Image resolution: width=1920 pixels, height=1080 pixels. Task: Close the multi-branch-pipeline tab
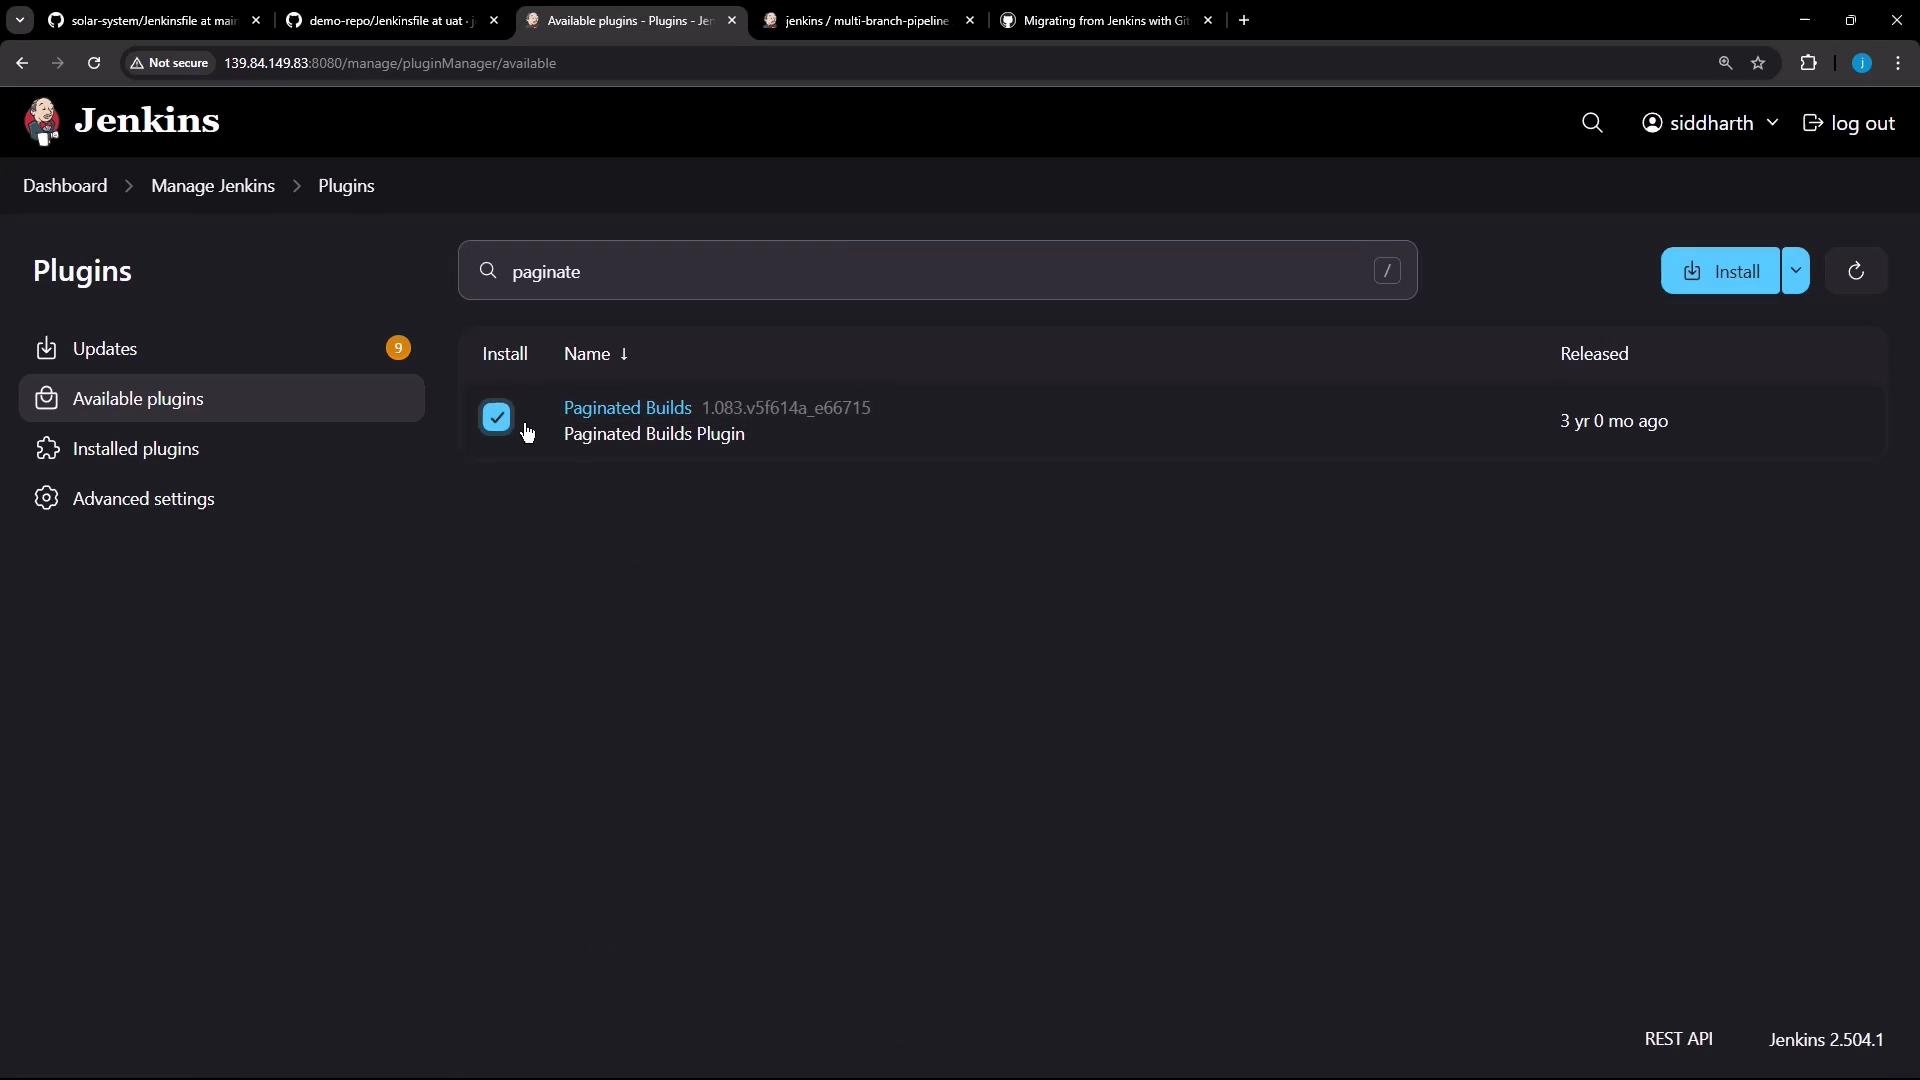coord(970,20)
